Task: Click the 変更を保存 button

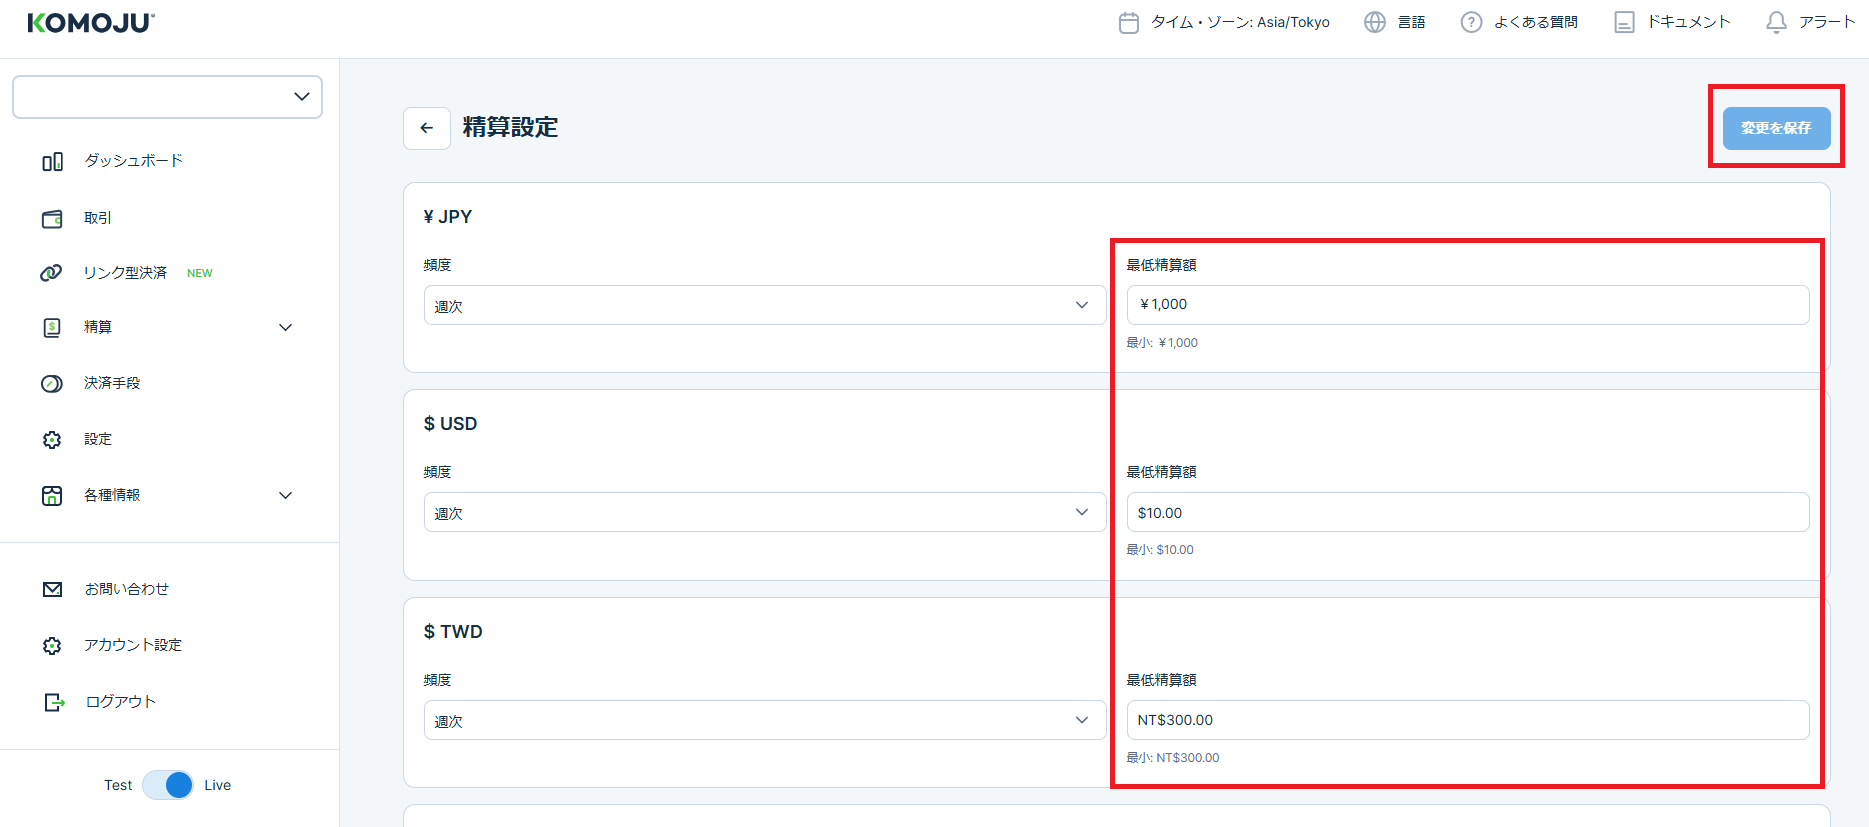Action: click(1776, 128)
